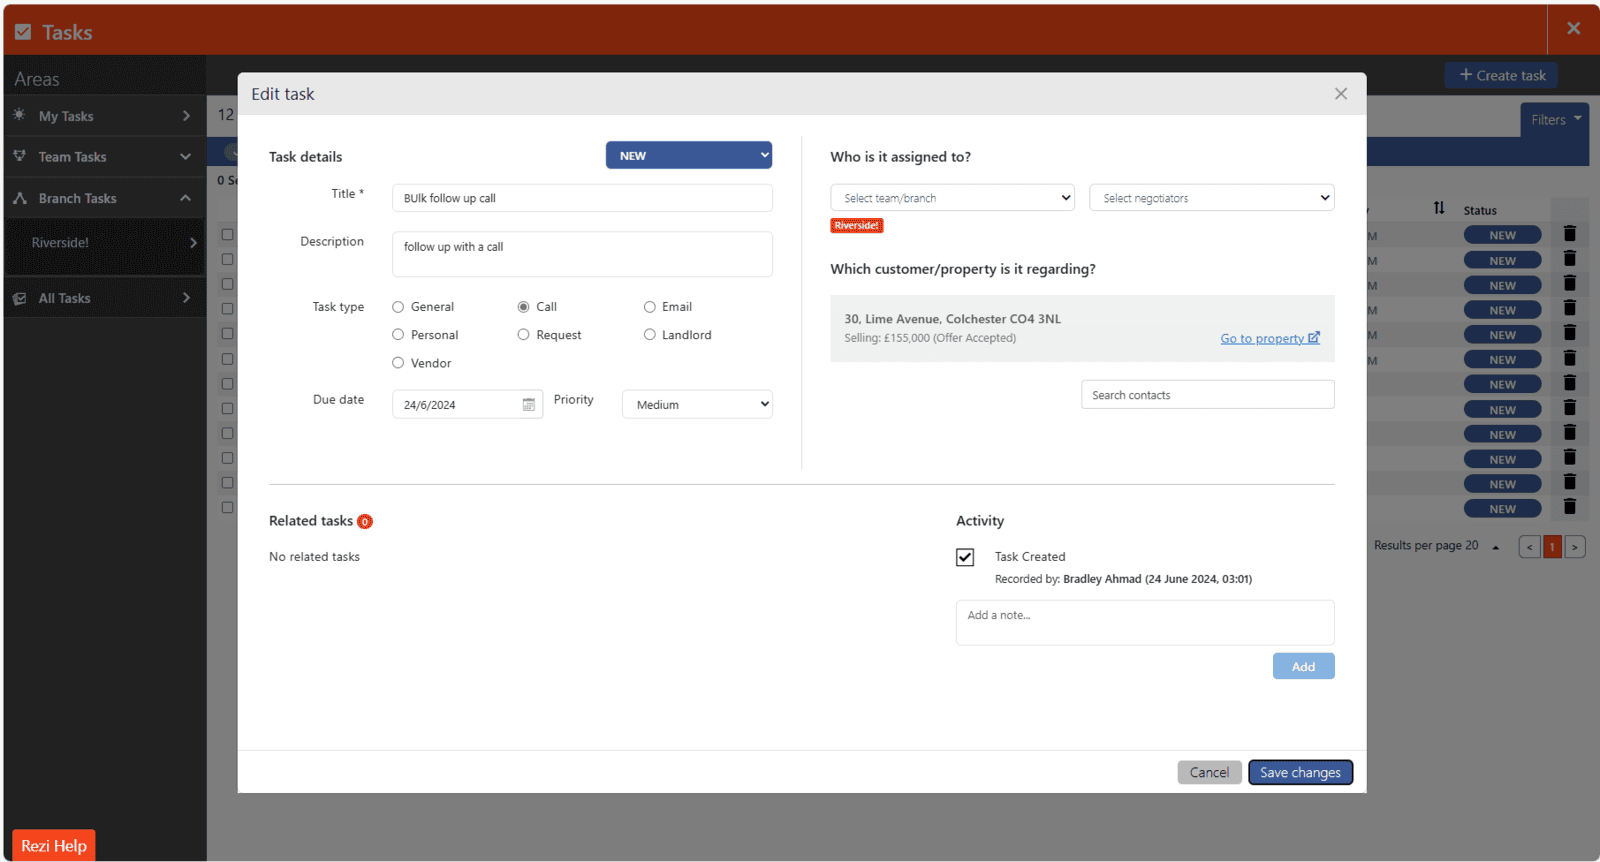
Task: Open the calendar picker for due date
Action: click(x=529, y=405)
